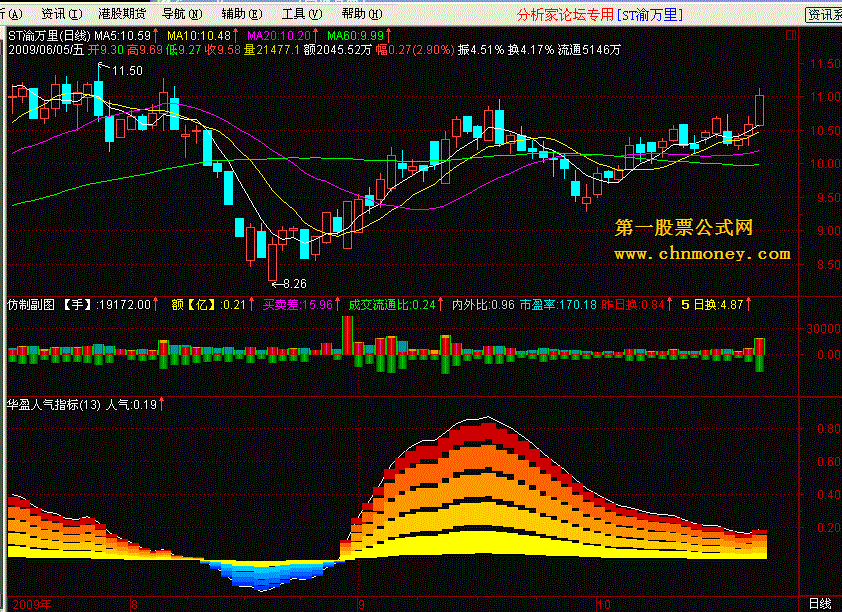Screen dimensions: 842x612
Task: Click the 0.20 popularity axis label
Action: click(829, 528)
